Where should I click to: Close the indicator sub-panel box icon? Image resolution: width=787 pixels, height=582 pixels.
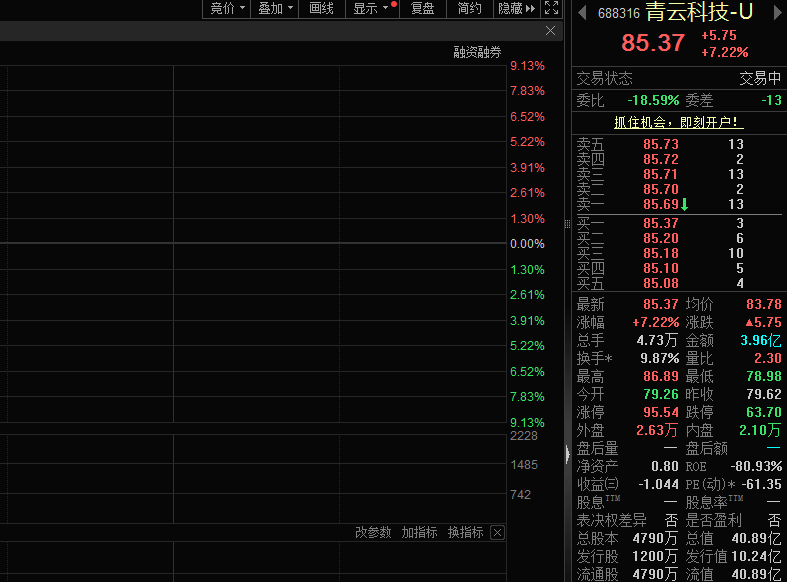point(497,532)
